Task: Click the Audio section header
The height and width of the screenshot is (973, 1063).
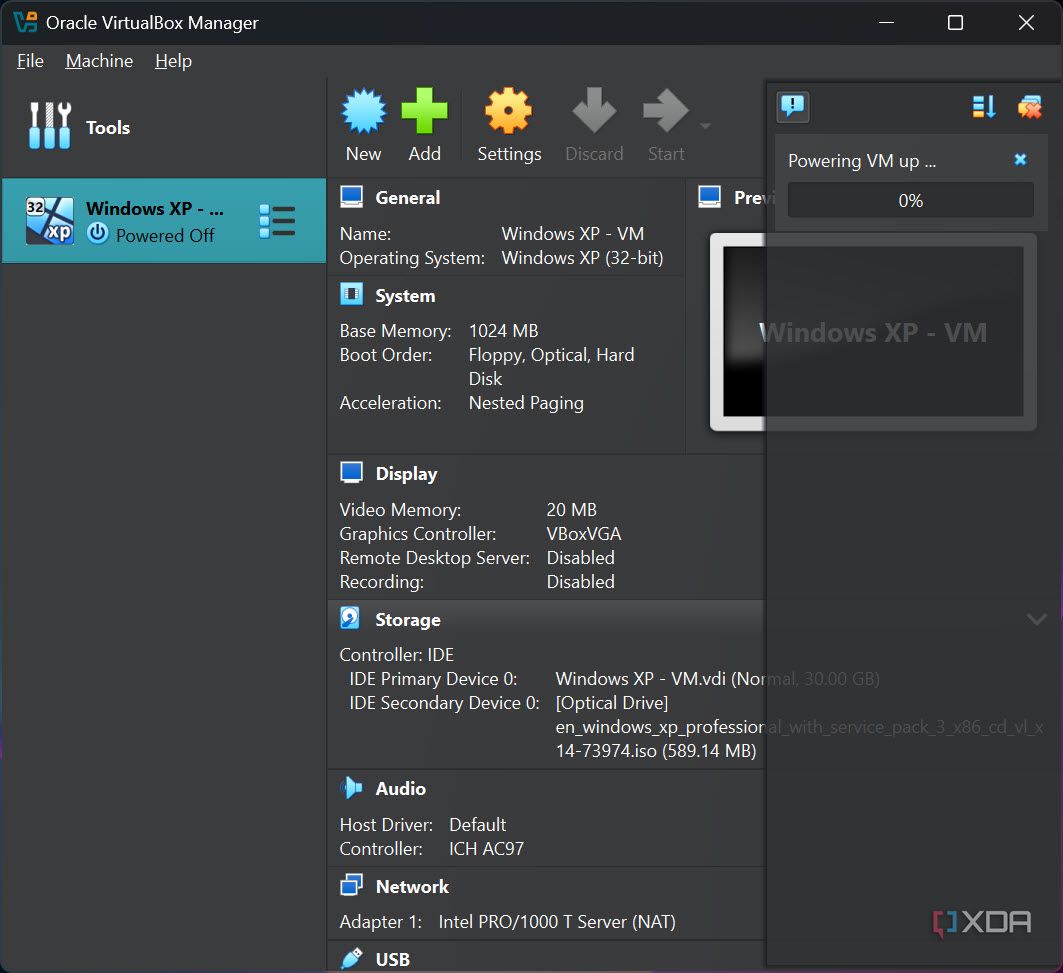Action: click(400, 789)
